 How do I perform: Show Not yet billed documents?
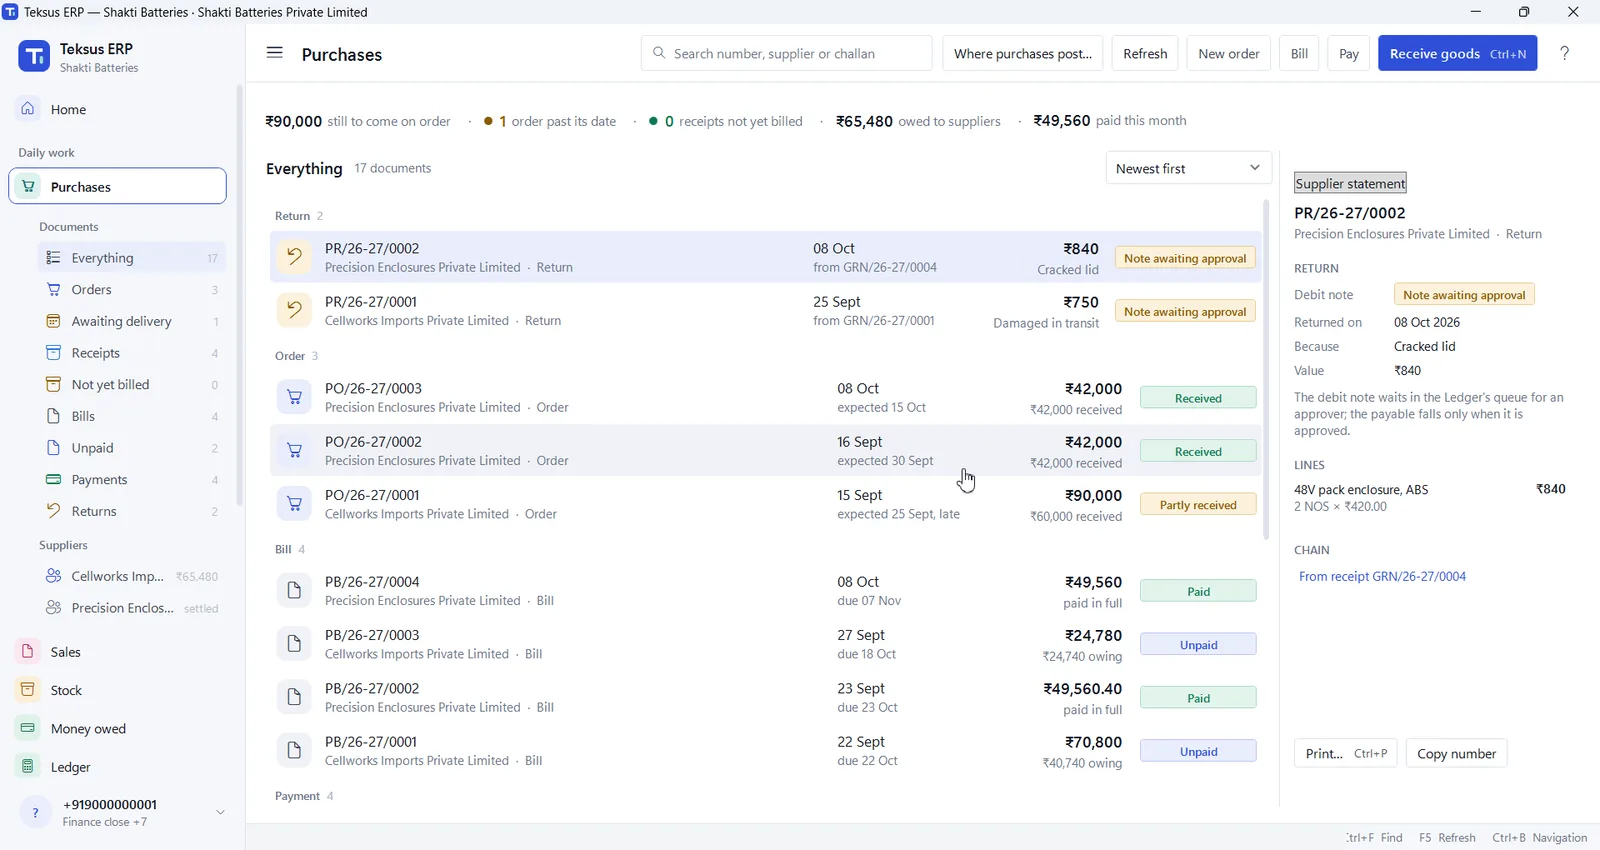132,384
